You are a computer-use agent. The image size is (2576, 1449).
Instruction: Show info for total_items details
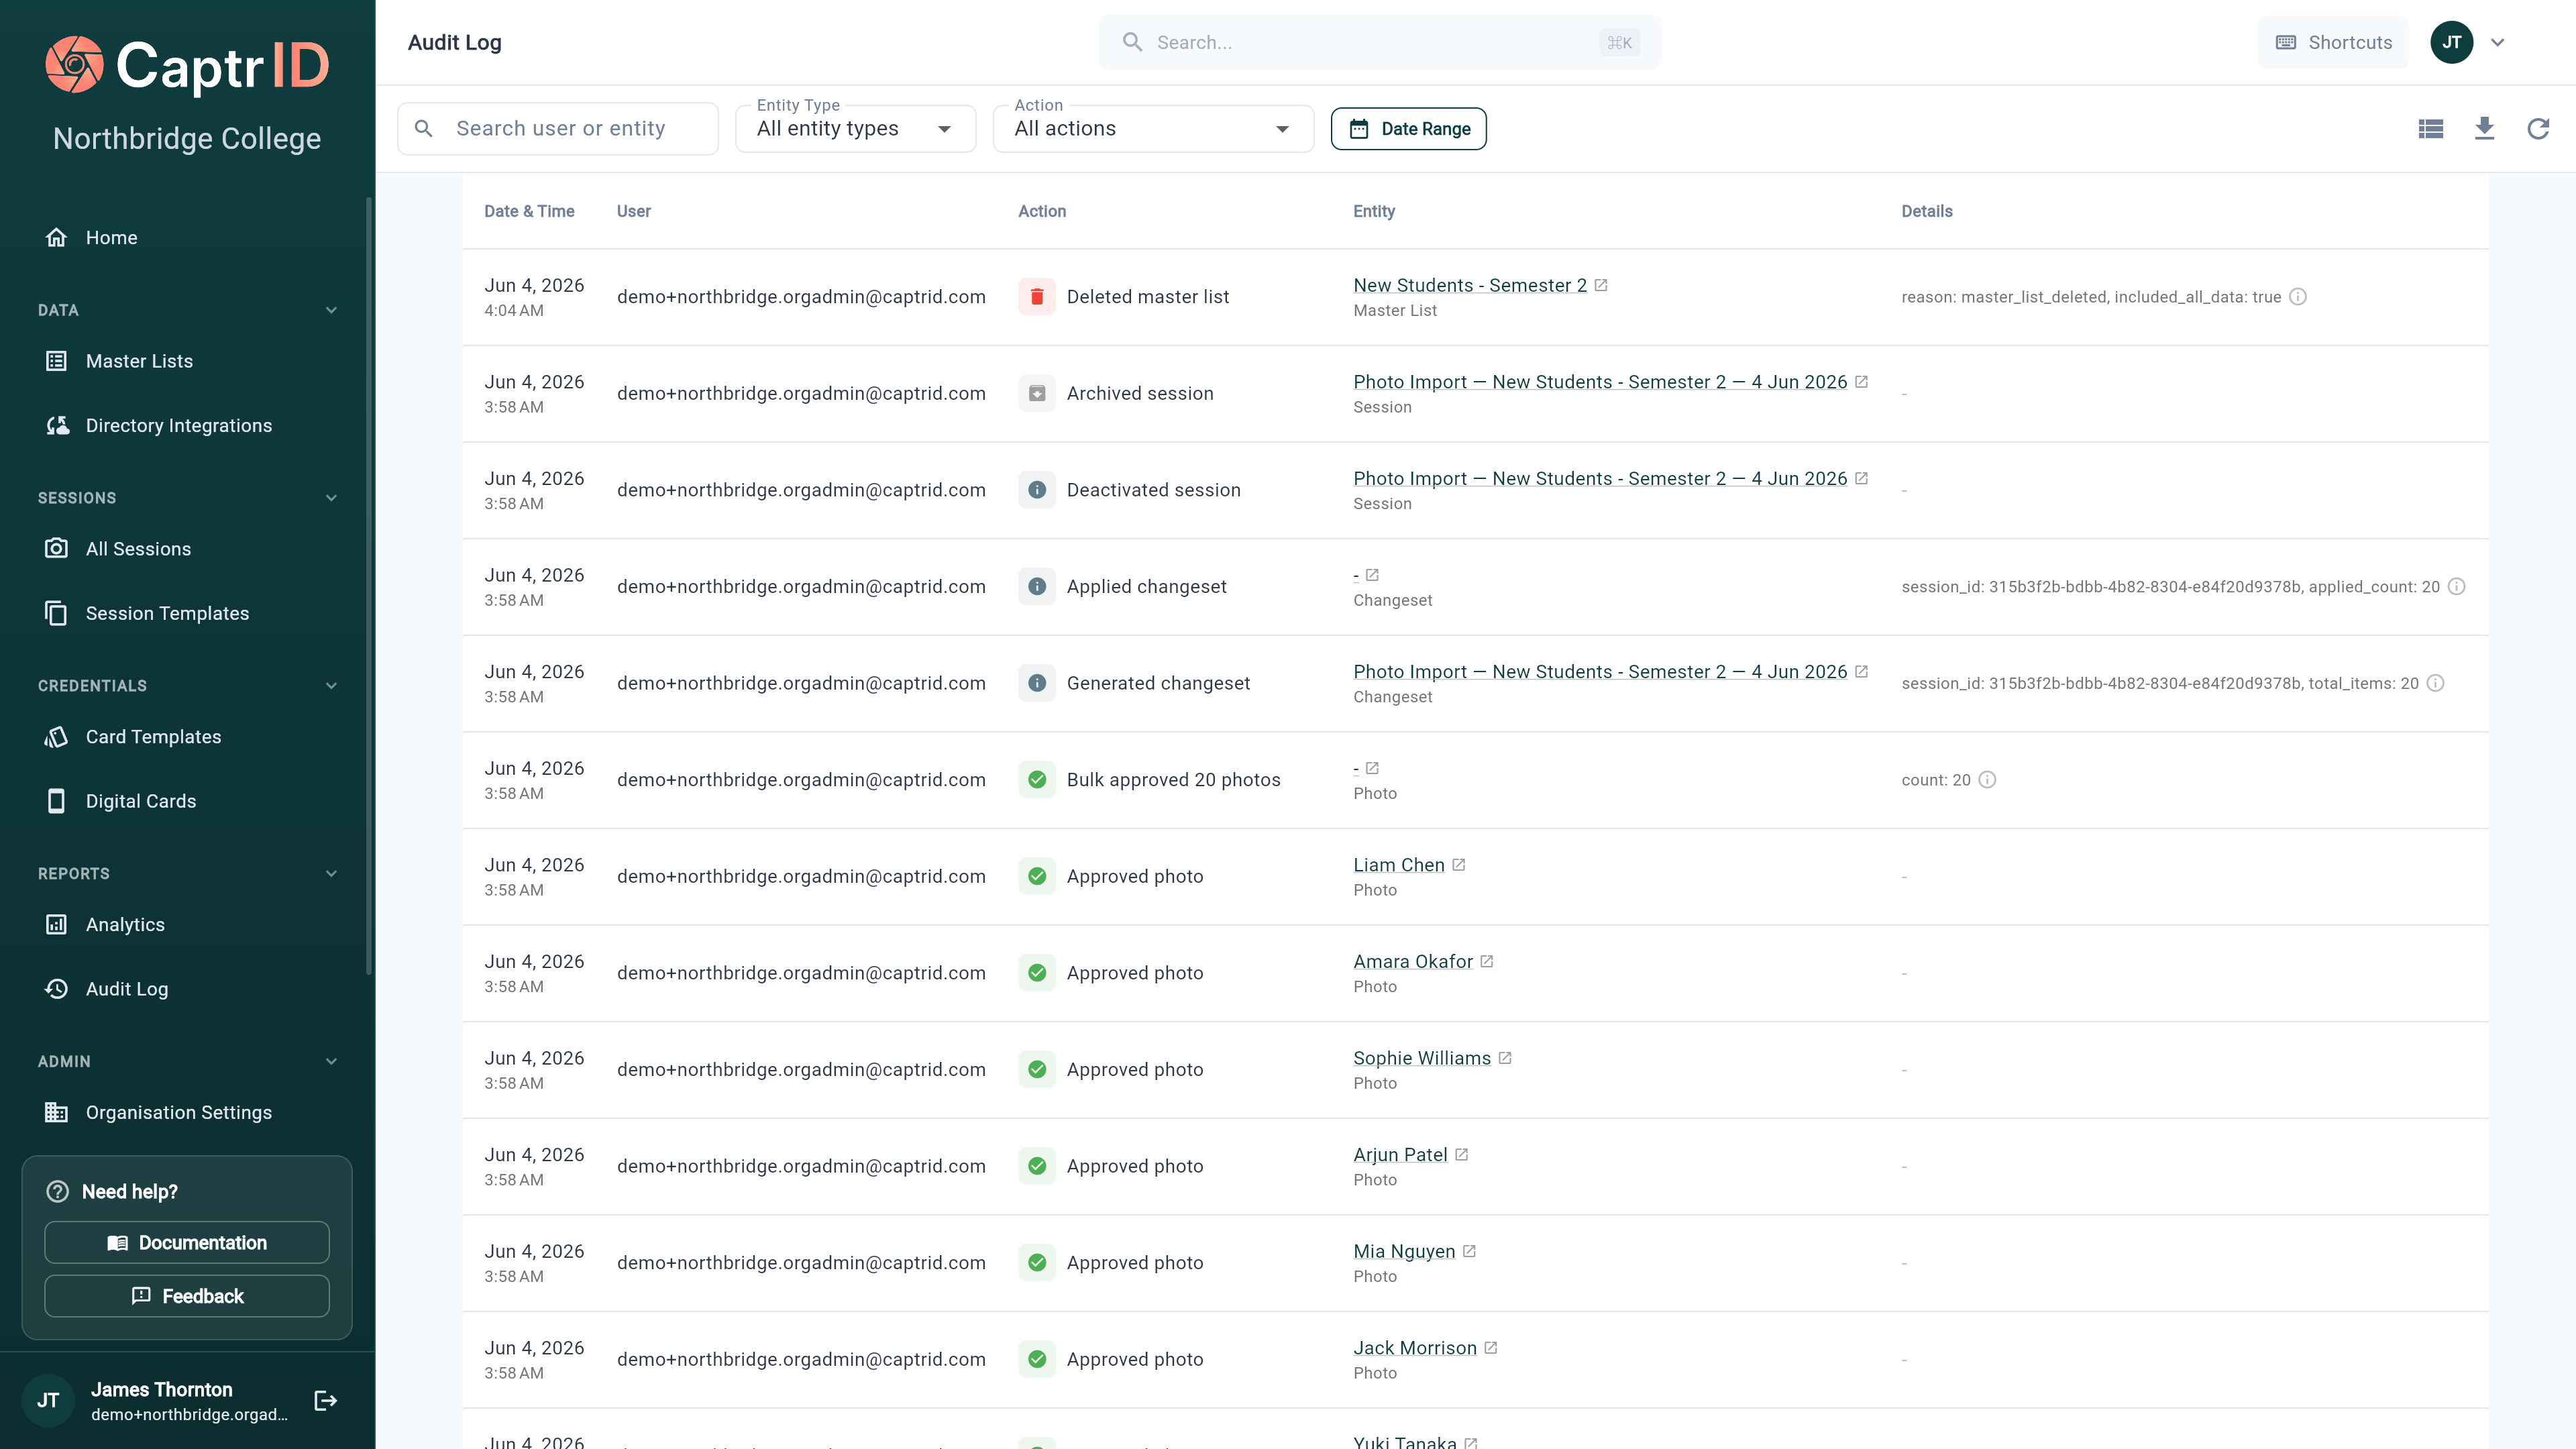click(x=2436, y=683)
